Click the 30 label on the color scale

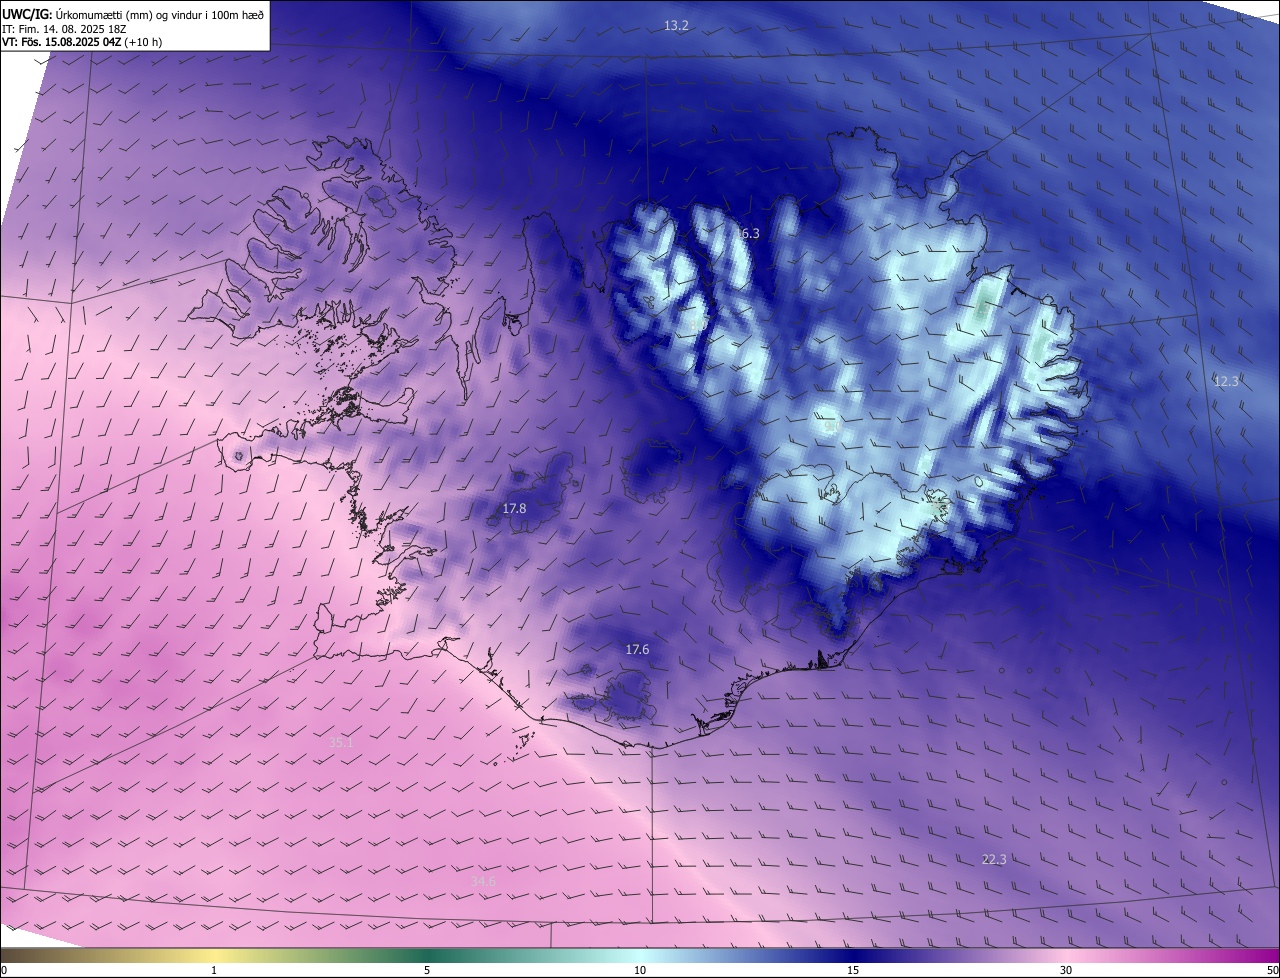(x=1066, y=970)
